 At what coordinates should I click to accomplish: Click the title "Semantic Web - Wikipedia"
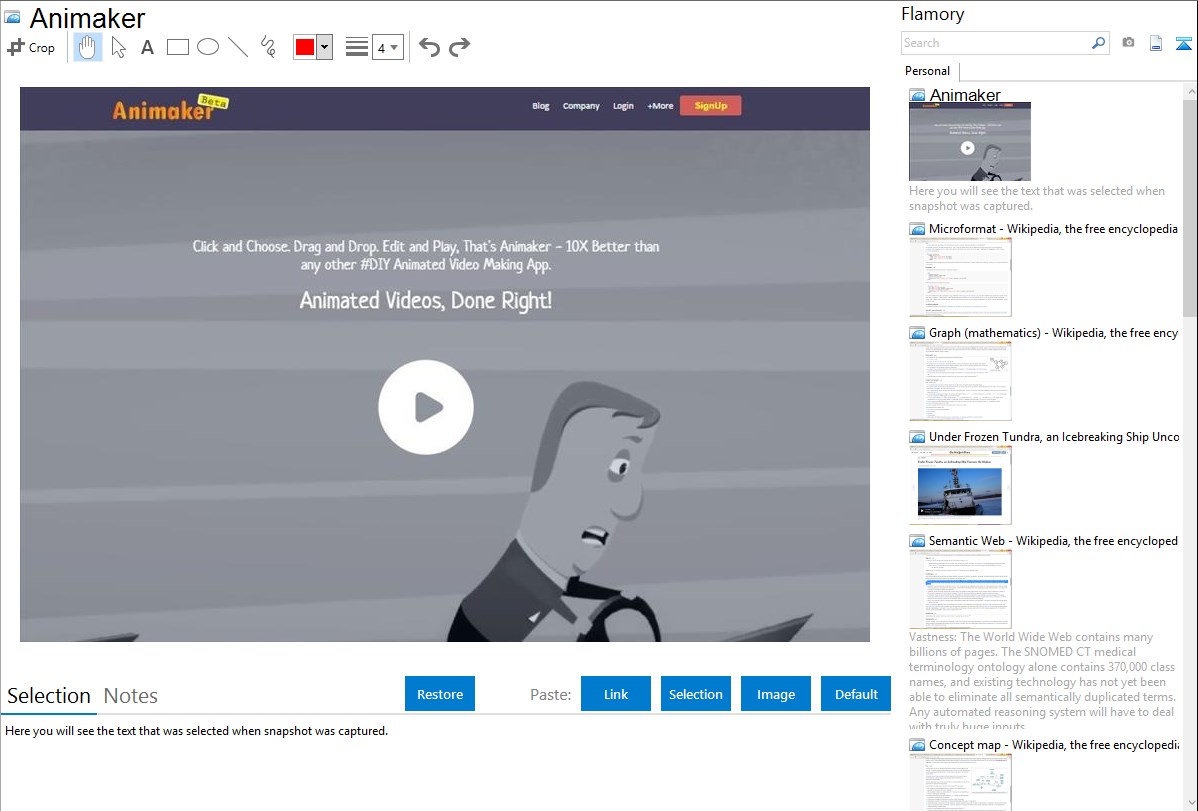(1053, 540)
